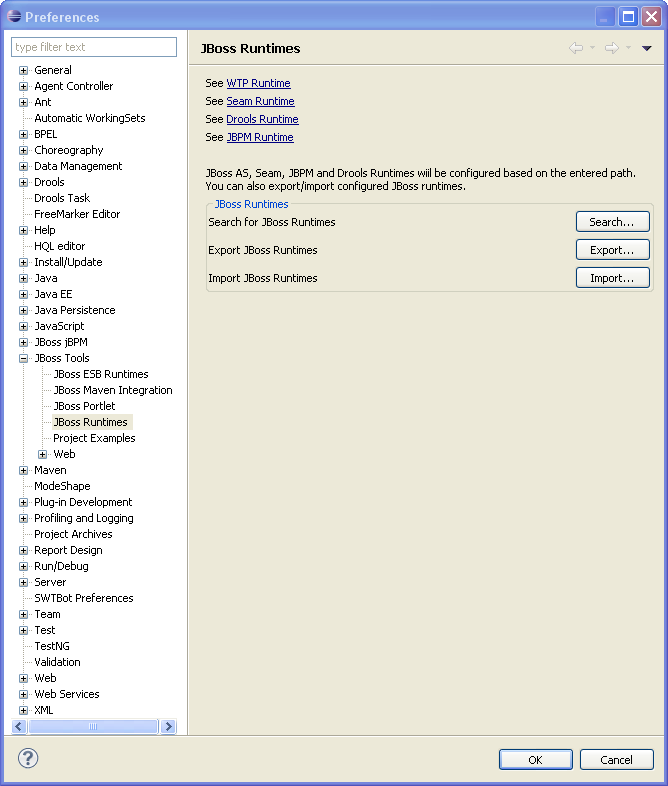Expand the Server node
Image resolution: width=668 pixels, height=786 pixels.
23,582
